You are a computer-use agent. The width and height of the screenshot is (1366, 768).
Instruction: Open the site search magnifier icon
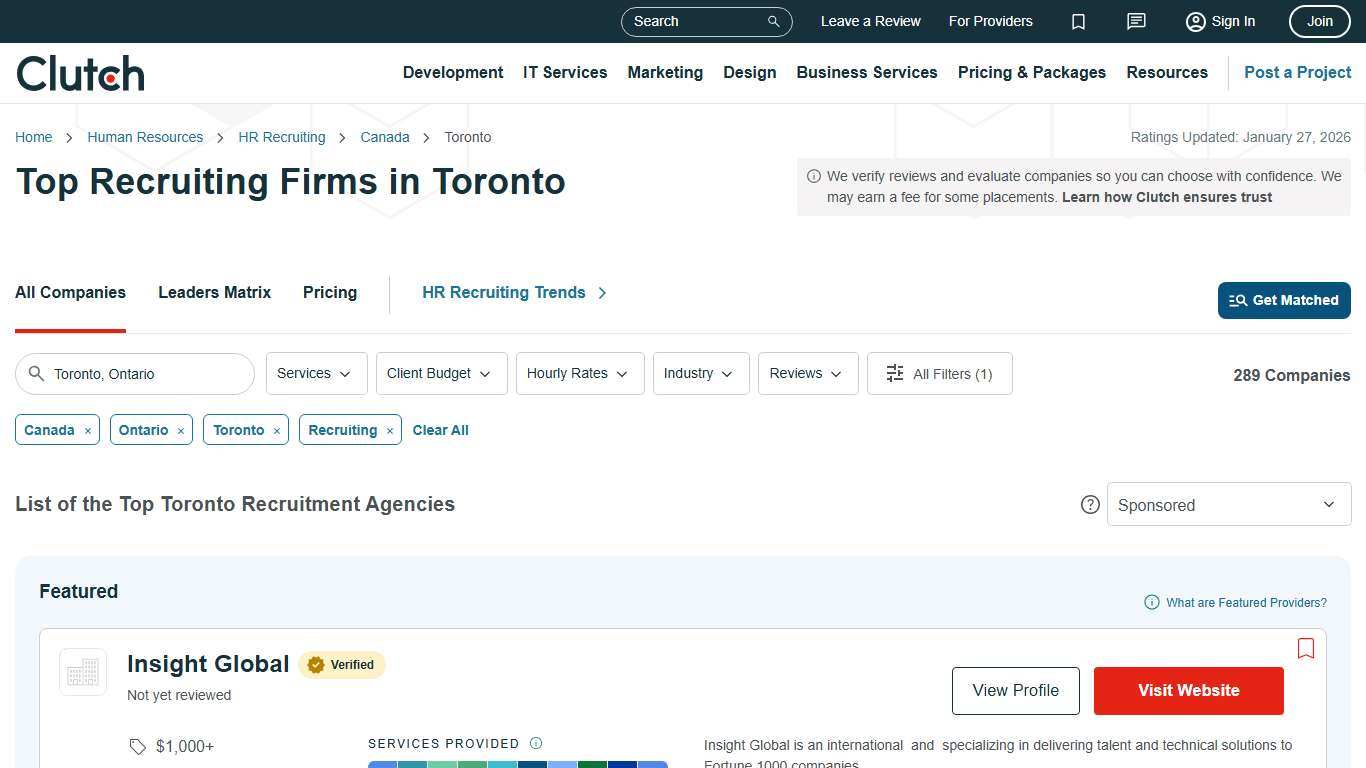[772, 21]
